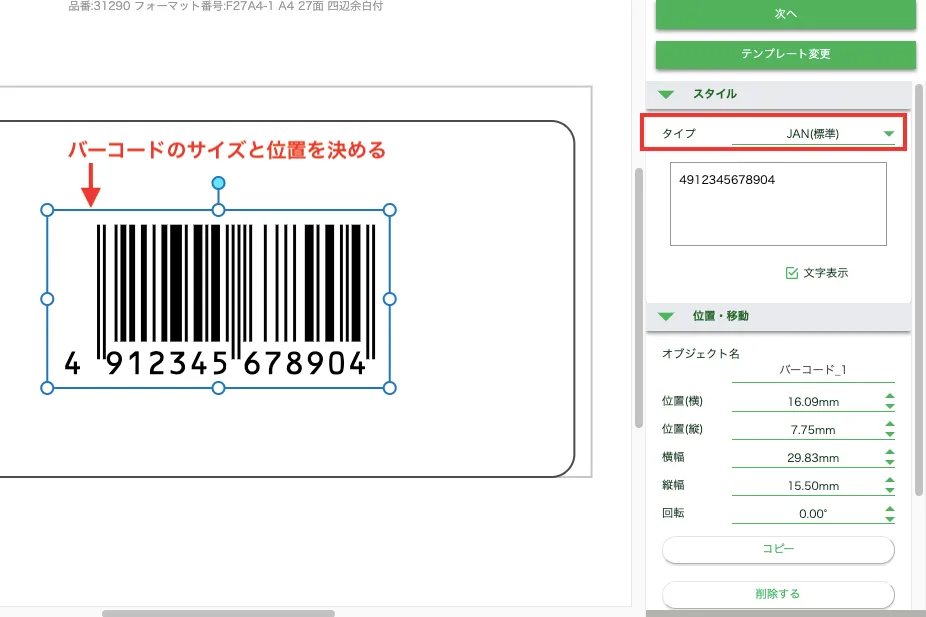Click the 次へ green button
Viewport: 926px width, 617px height.
[785, 14]
